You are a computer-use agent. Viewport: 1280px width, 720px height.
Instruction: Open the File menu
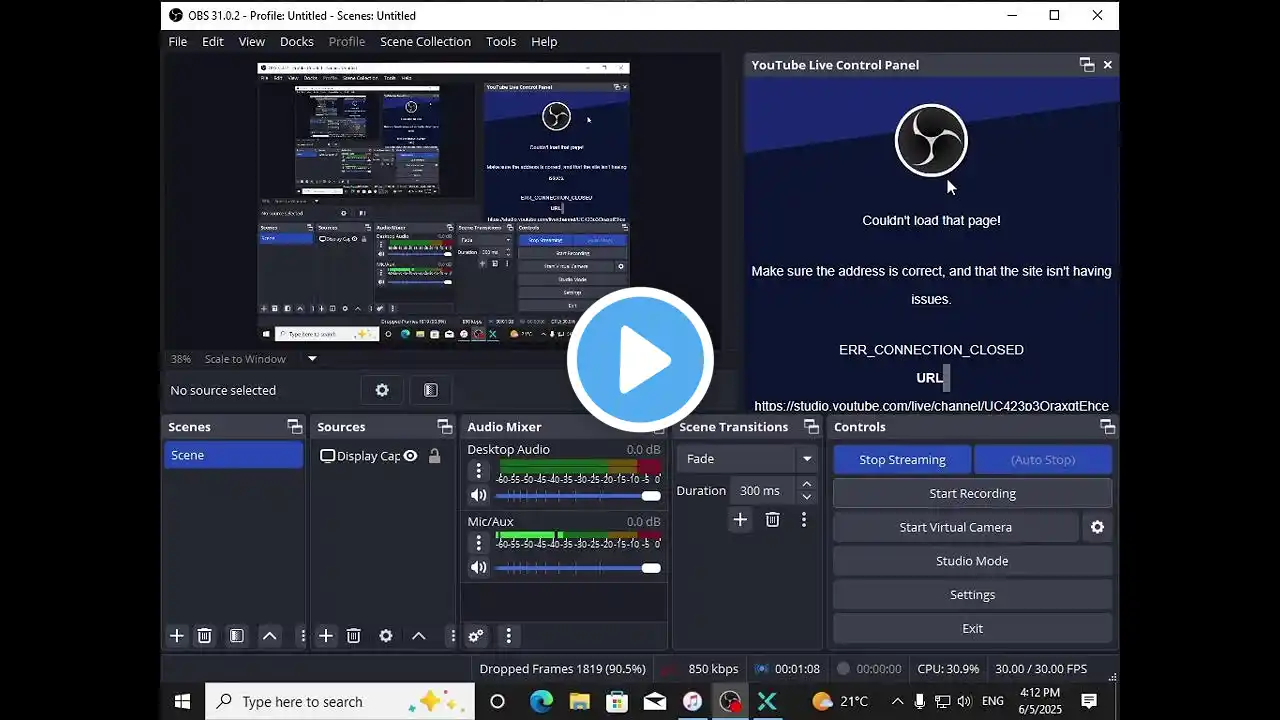(x=178, y=41)
